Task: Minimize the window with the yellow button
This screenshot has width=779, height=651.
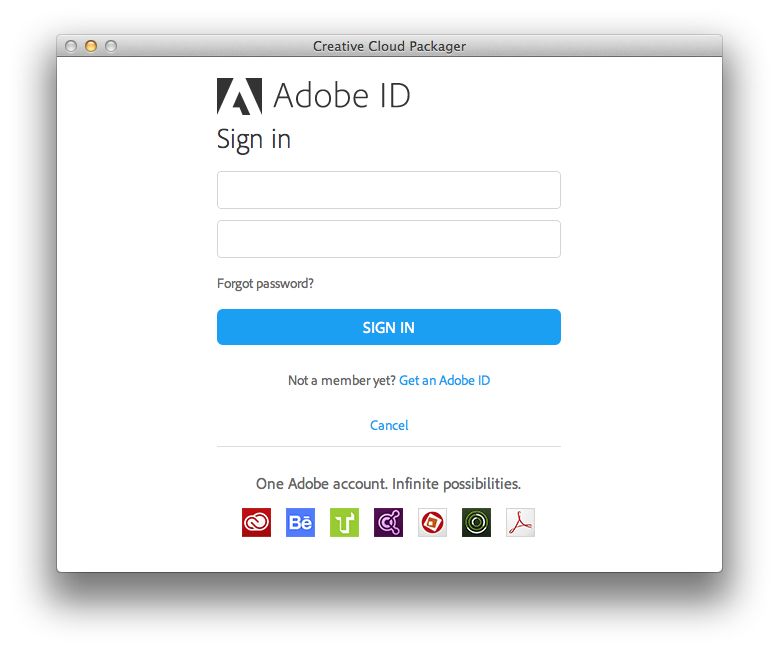Action: (91, 46)
